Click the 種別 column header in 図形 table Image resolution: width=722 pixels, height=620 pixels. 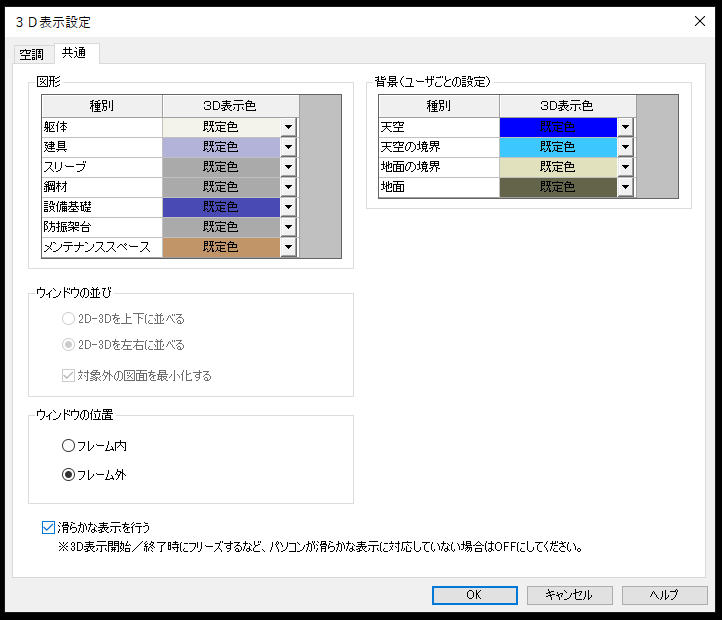point(101,106)
